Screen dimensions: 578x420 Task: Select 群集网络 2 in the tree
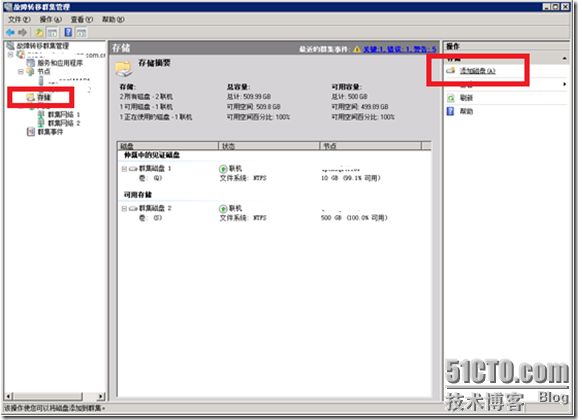pyautogui.click(x=64, y=123)
